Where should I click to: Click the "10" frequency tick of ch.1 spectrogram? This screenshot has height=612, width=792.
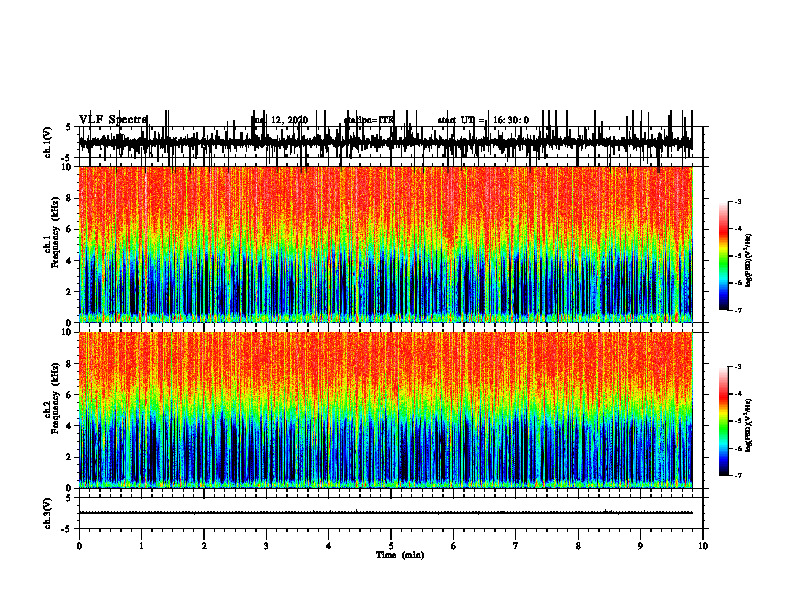click(67, 168)
